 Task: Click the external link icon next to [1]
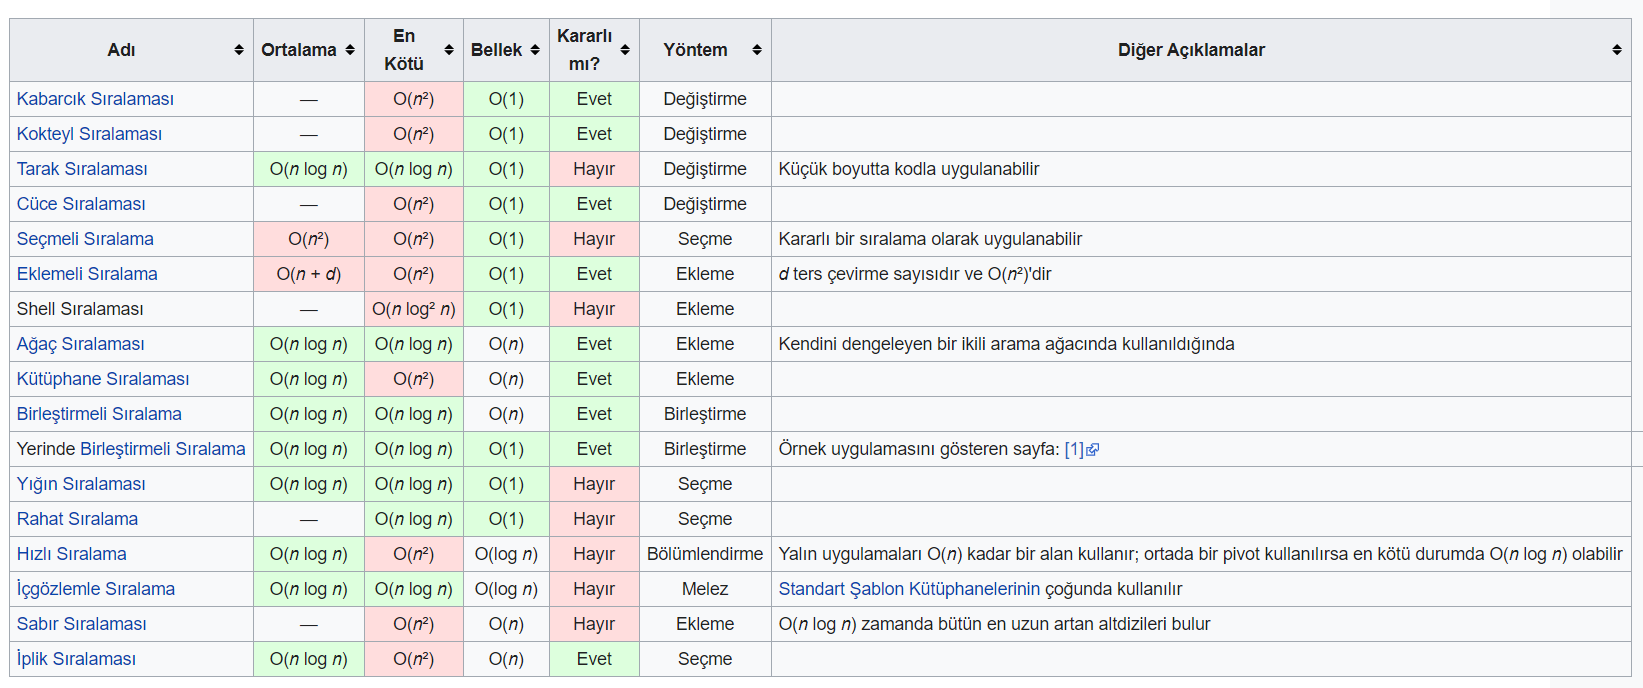point(1095,447)
